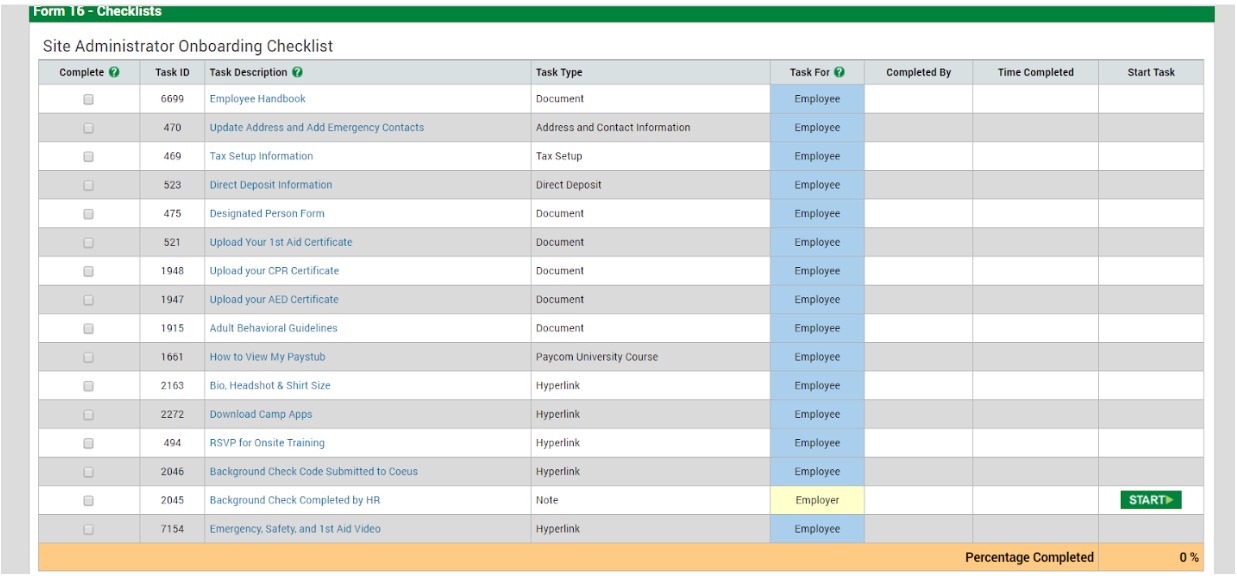Open Employee Handbook link

click(257, 99)
